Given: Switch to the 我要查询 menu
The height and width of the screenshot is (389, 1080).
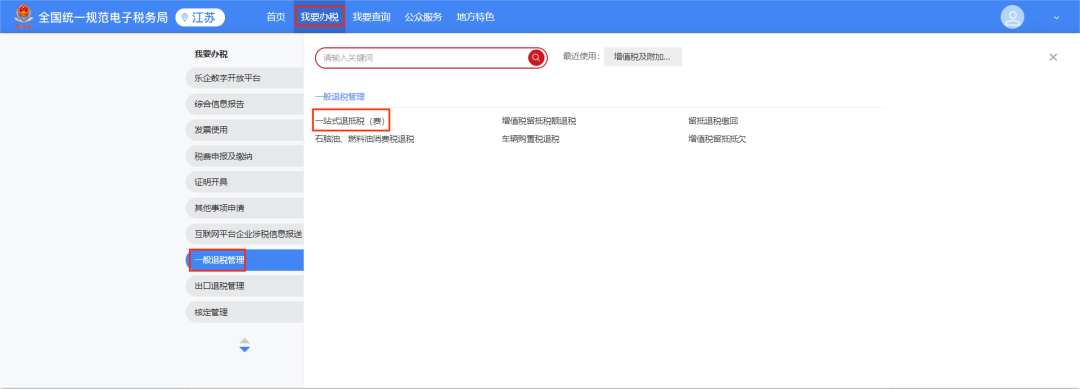Looking at the screenshot, I should 371,17.
